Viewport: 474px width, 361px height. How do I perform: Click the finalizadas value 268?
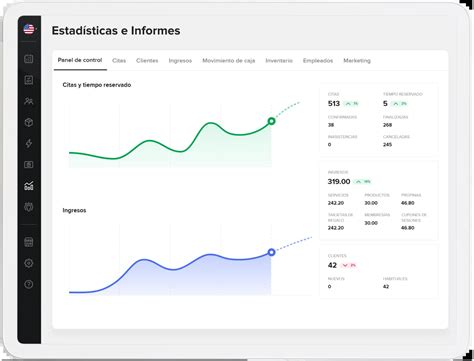click(x=387, y=125)
